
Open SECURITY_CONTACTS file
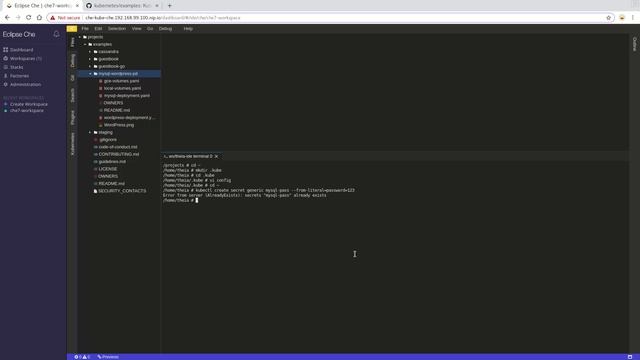tap(122, 191)
